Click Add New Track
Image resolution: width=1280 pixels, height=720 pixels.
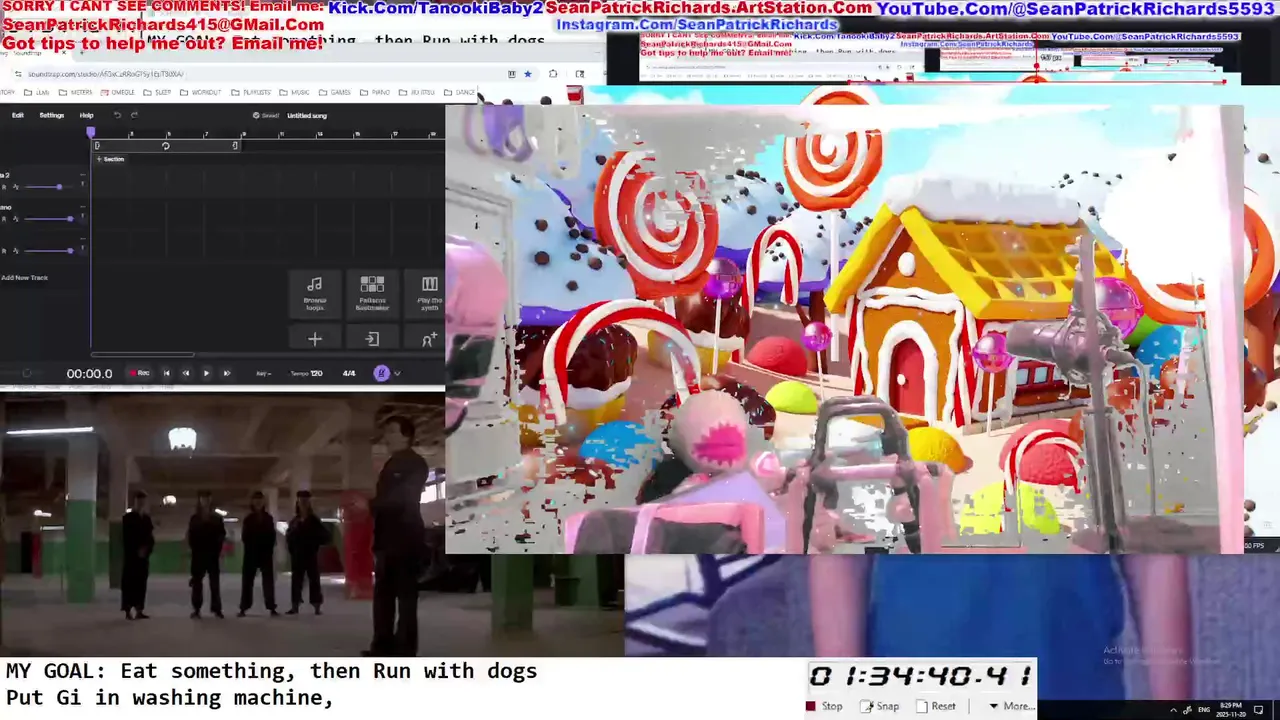[25, 277]
